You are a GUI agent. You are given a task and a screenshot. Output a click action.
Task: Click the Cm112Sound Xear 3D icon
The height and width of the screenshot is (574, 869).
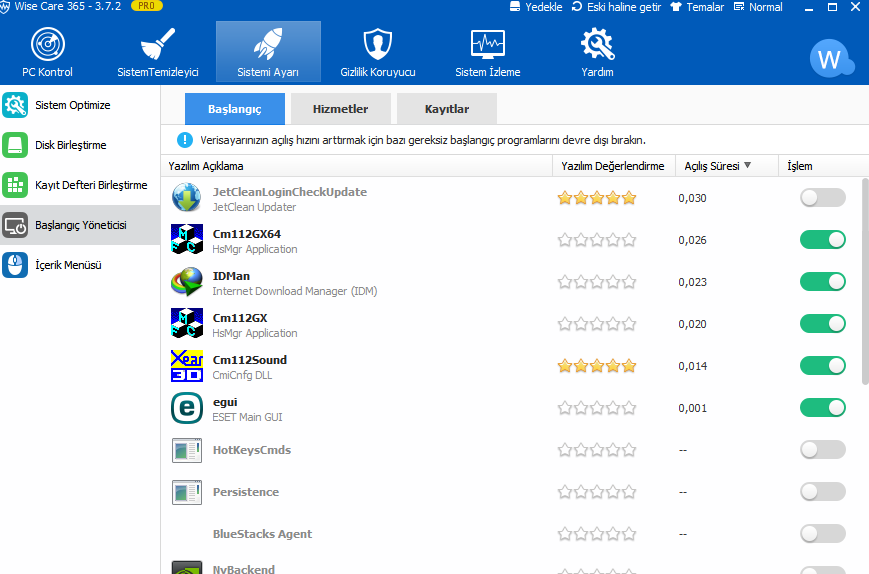tap(187, 366)
